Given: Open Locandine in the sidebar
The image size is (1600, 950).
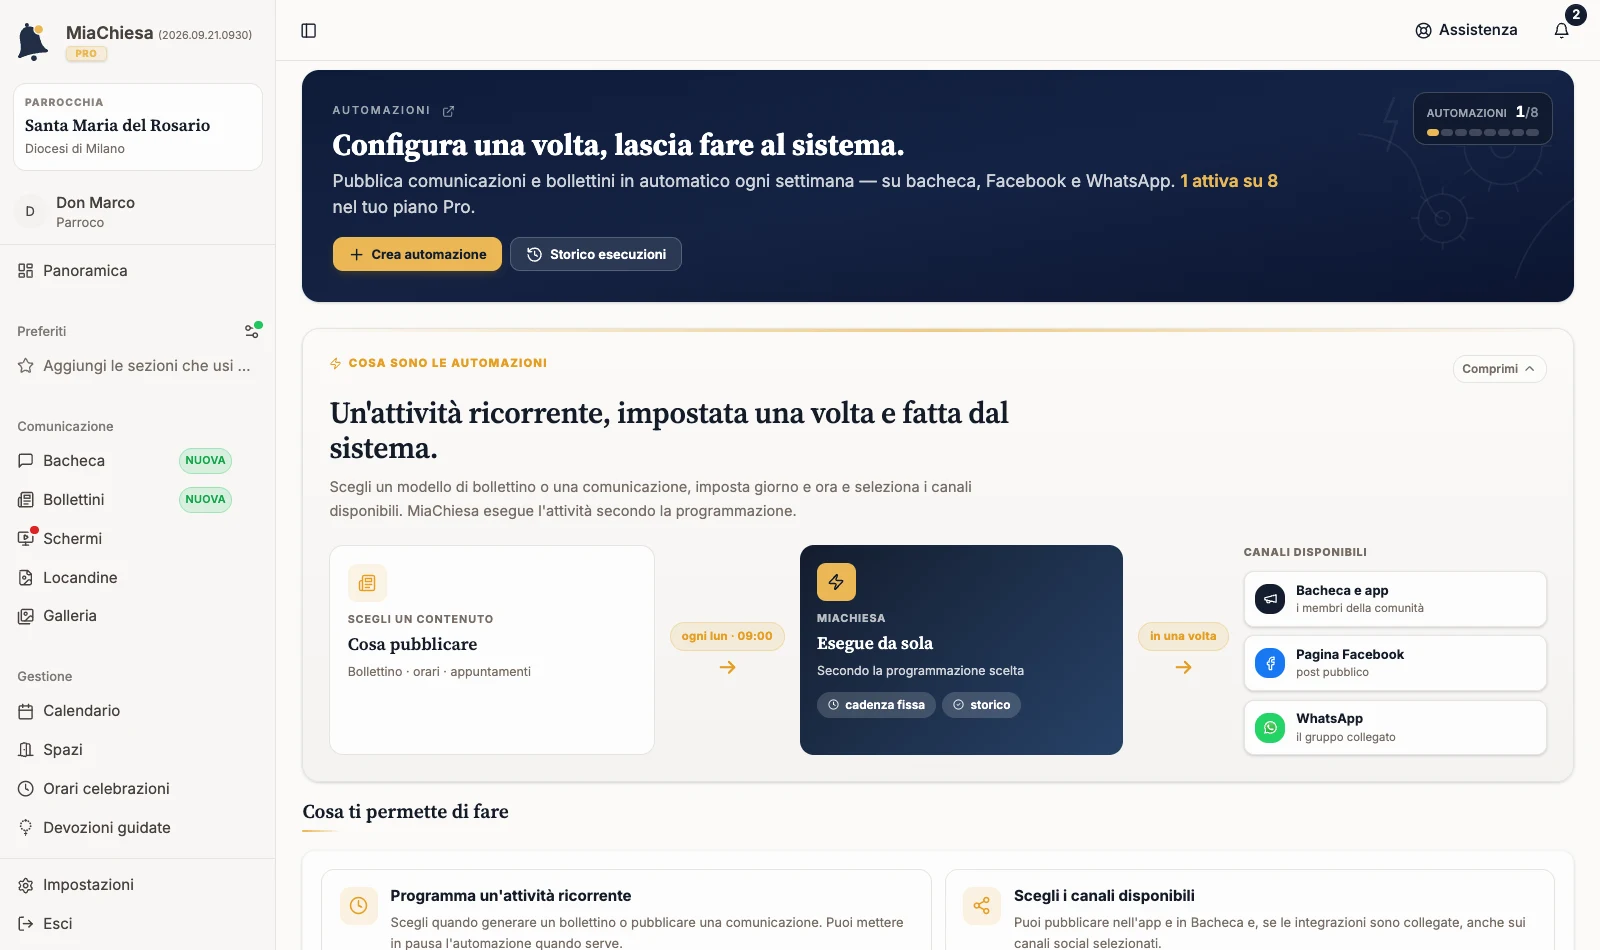Looking at the screenshot, I should coord(138,578).
